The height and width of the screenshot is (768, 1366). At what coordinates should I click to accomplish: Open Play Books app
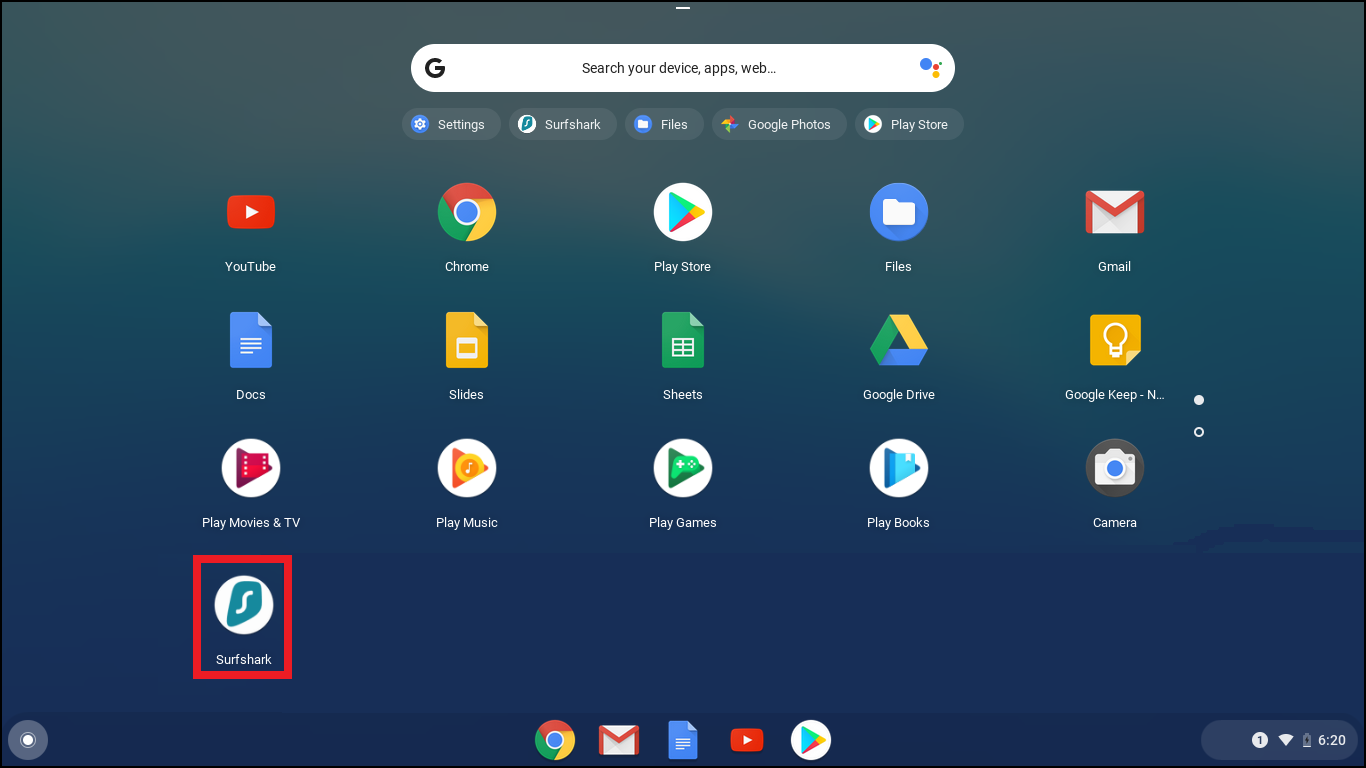[898, 468]
